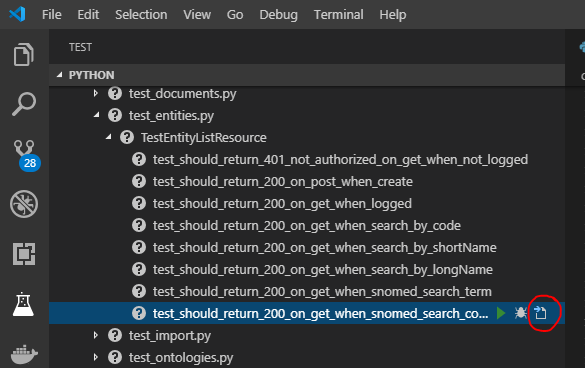585x368 pixels.
Task: Click status icon of 200_on_post_when_create test
Action: pyautogui.click(x=139, y=181)
